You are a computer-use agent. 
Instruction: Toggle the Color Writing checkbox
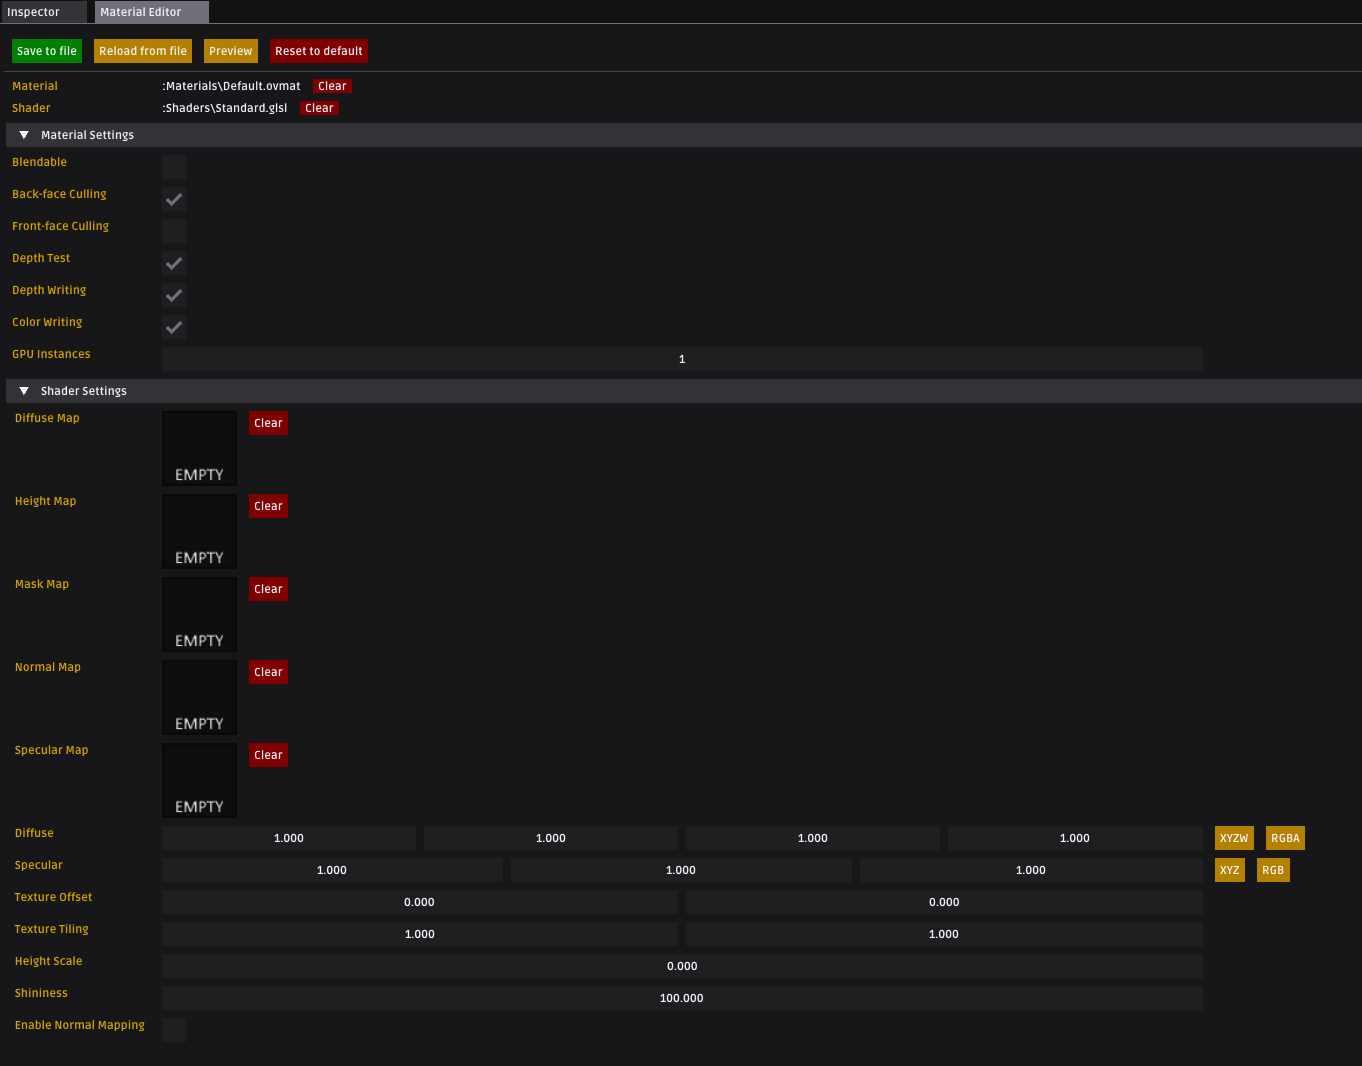click(174, 327)
